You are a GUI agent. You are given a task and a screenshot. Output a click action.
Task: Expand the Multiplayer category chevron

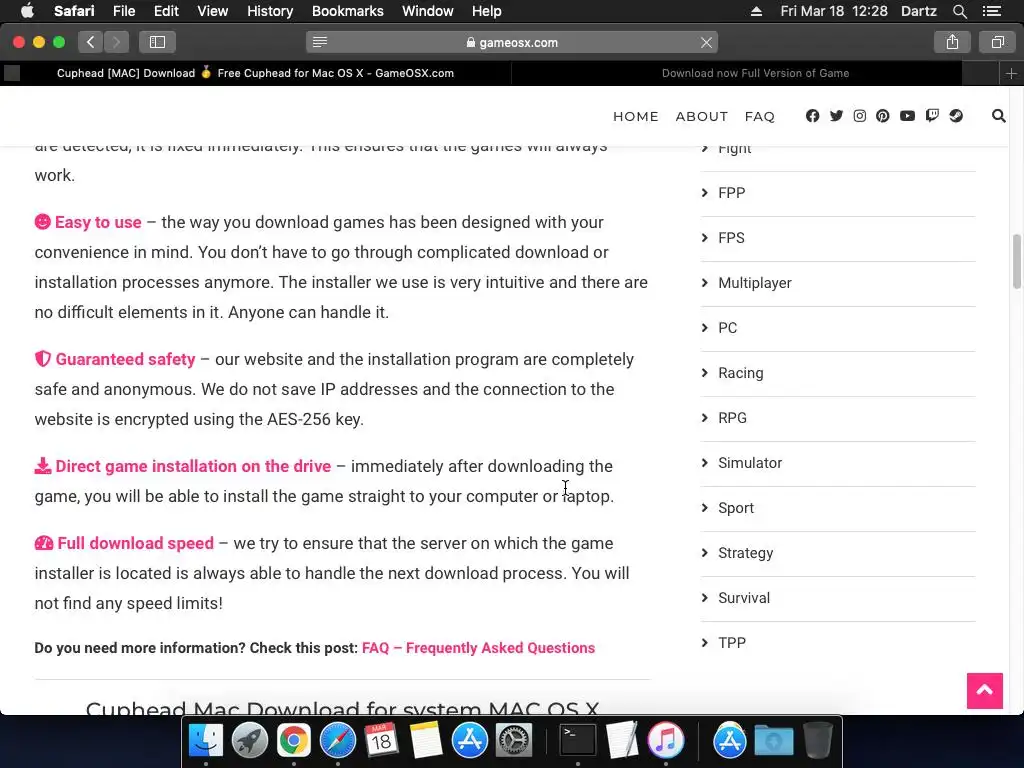[705, 283]
